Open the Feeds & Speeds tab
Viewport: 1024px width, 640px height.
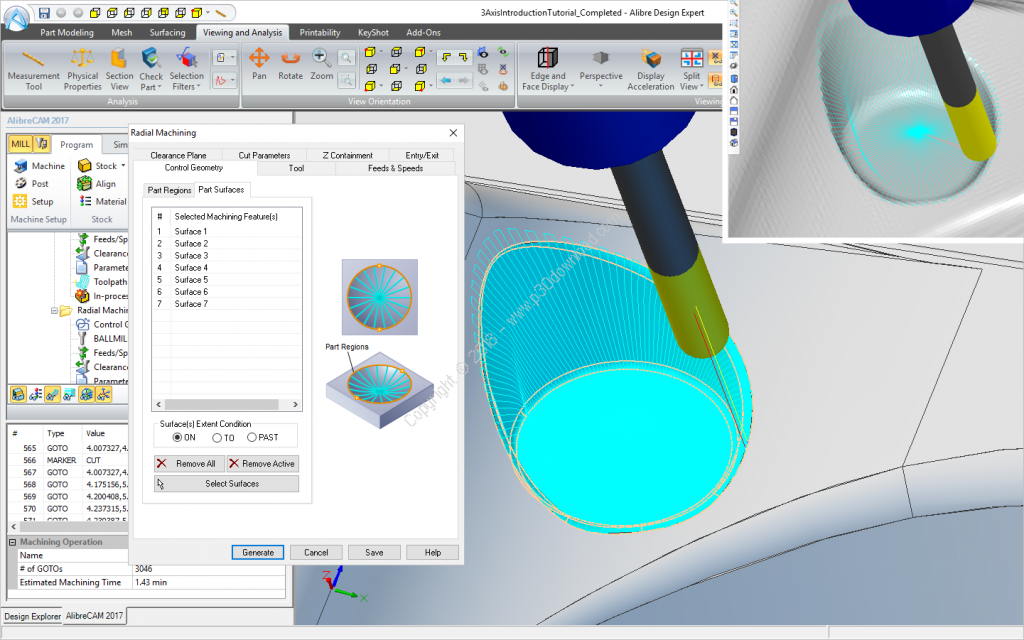(395, 168)
